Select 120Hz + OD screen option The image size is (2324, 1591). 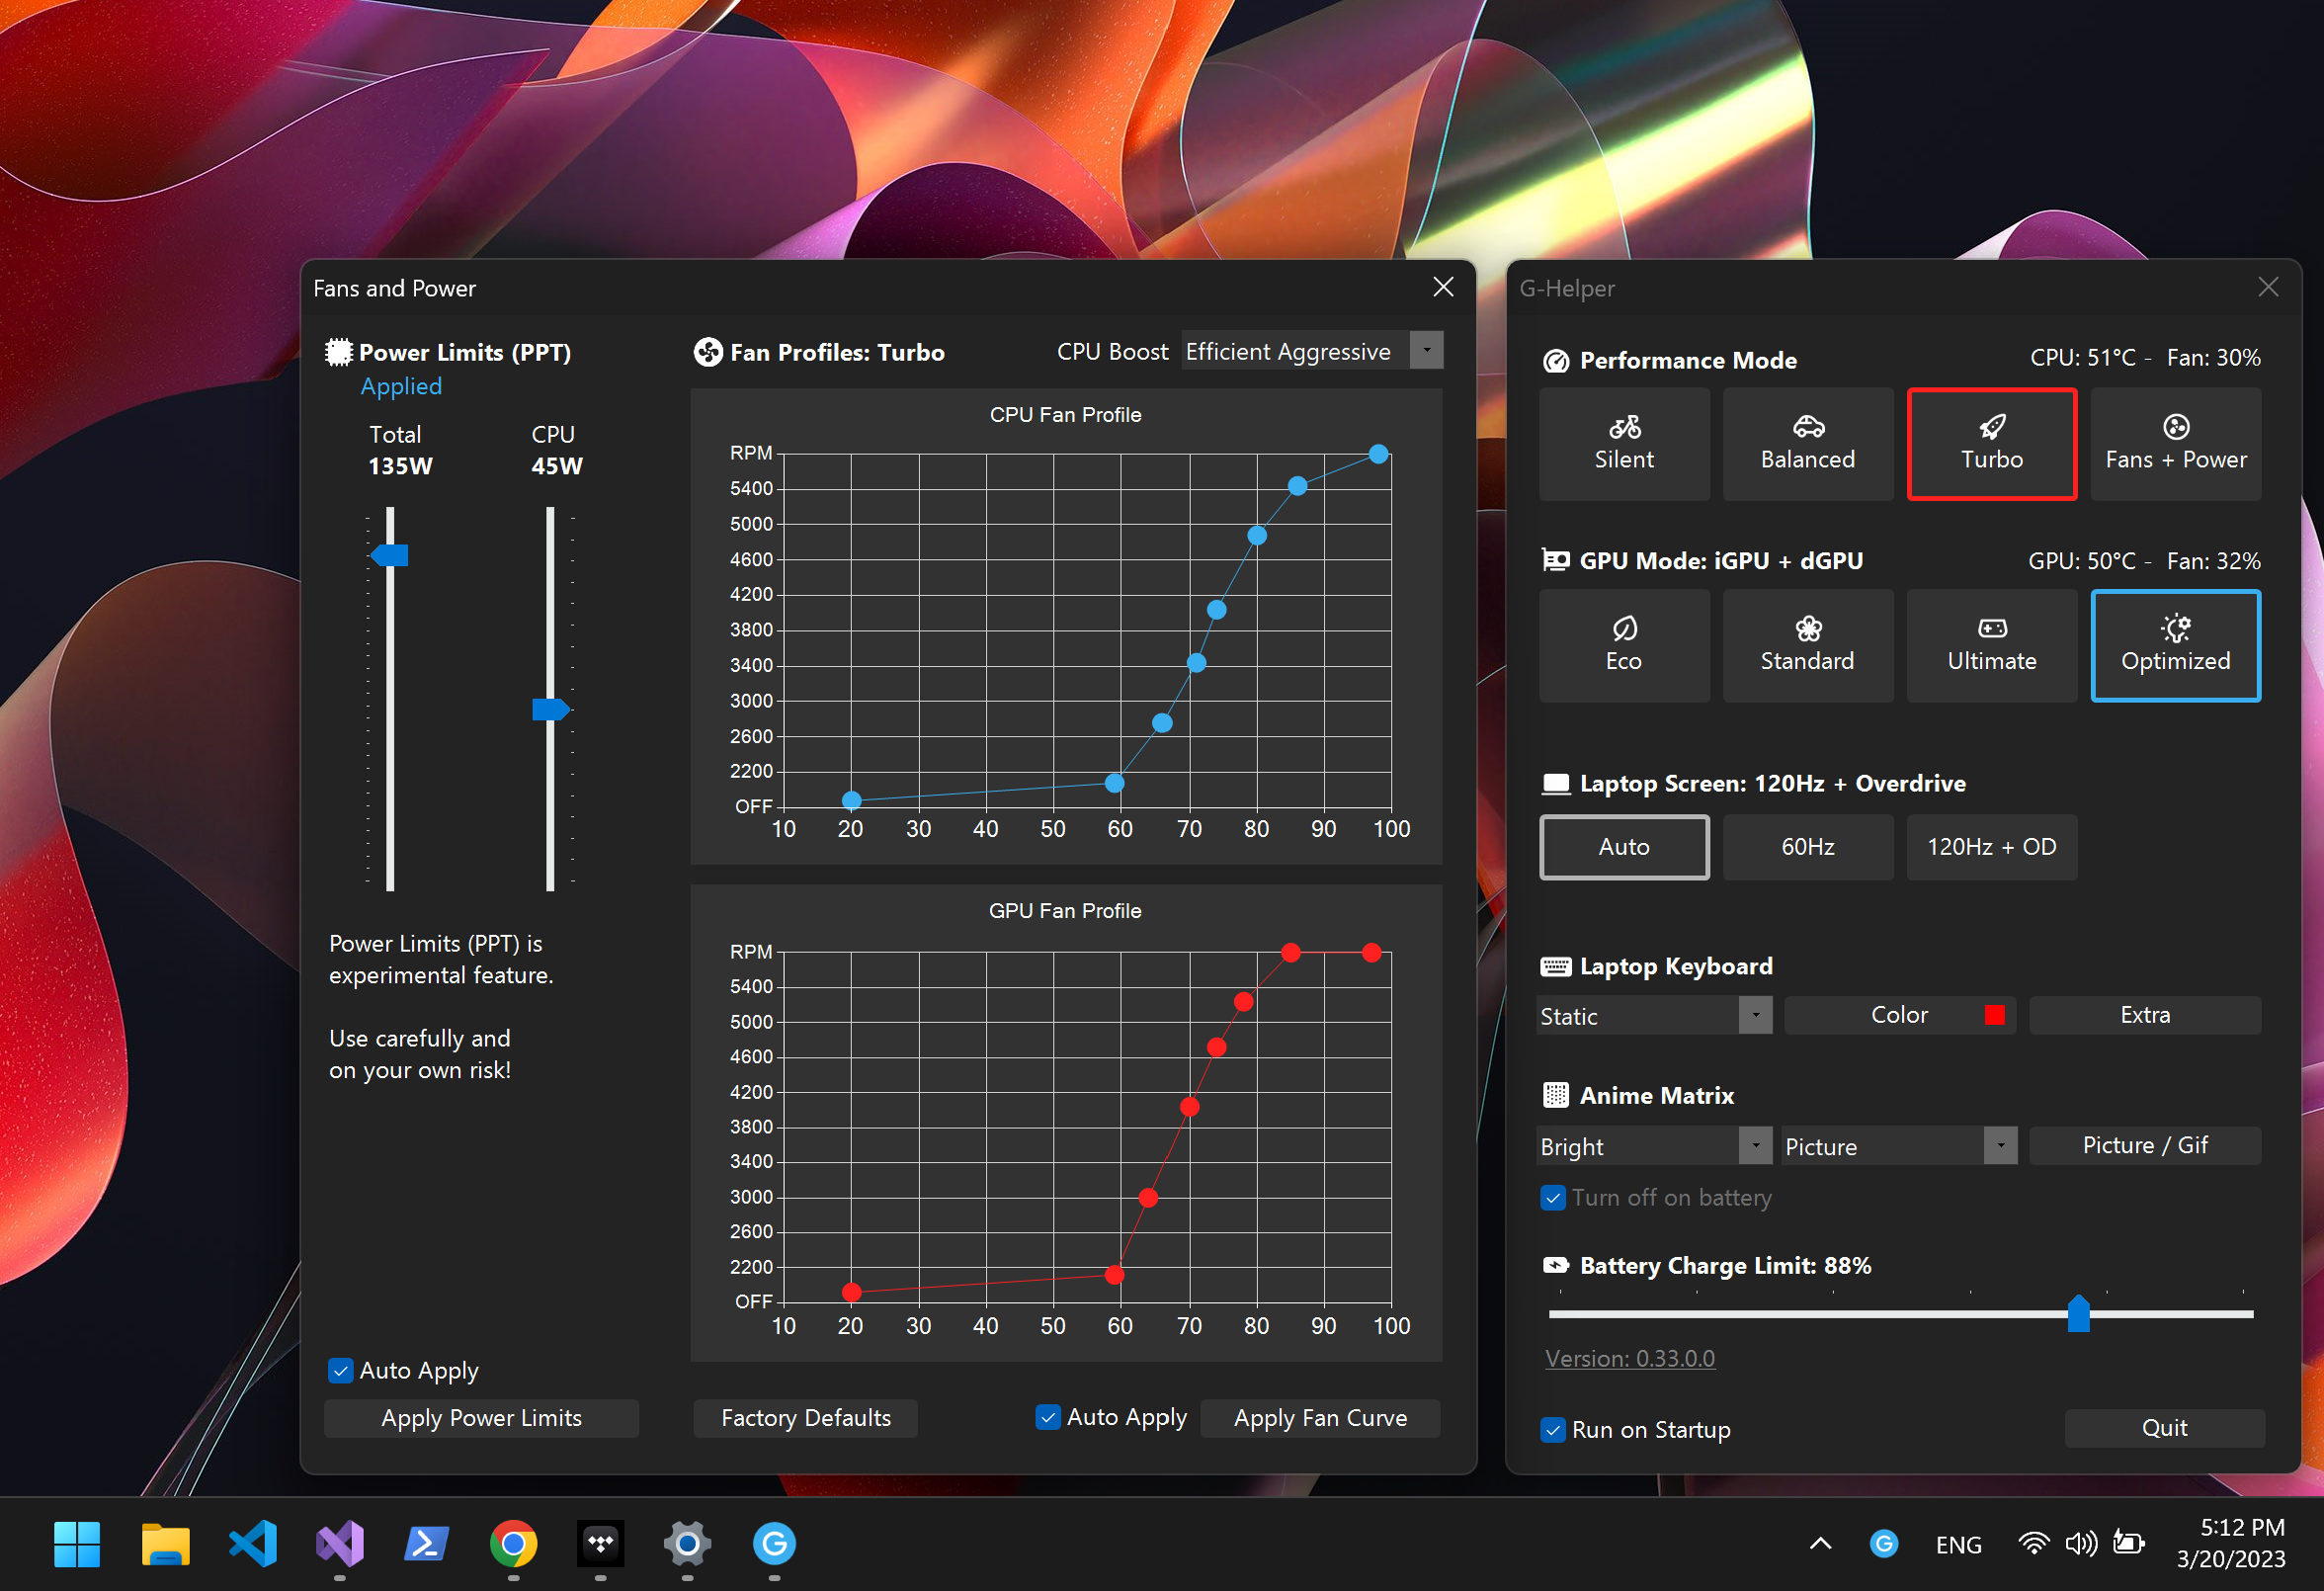[x=1991, y=847]
